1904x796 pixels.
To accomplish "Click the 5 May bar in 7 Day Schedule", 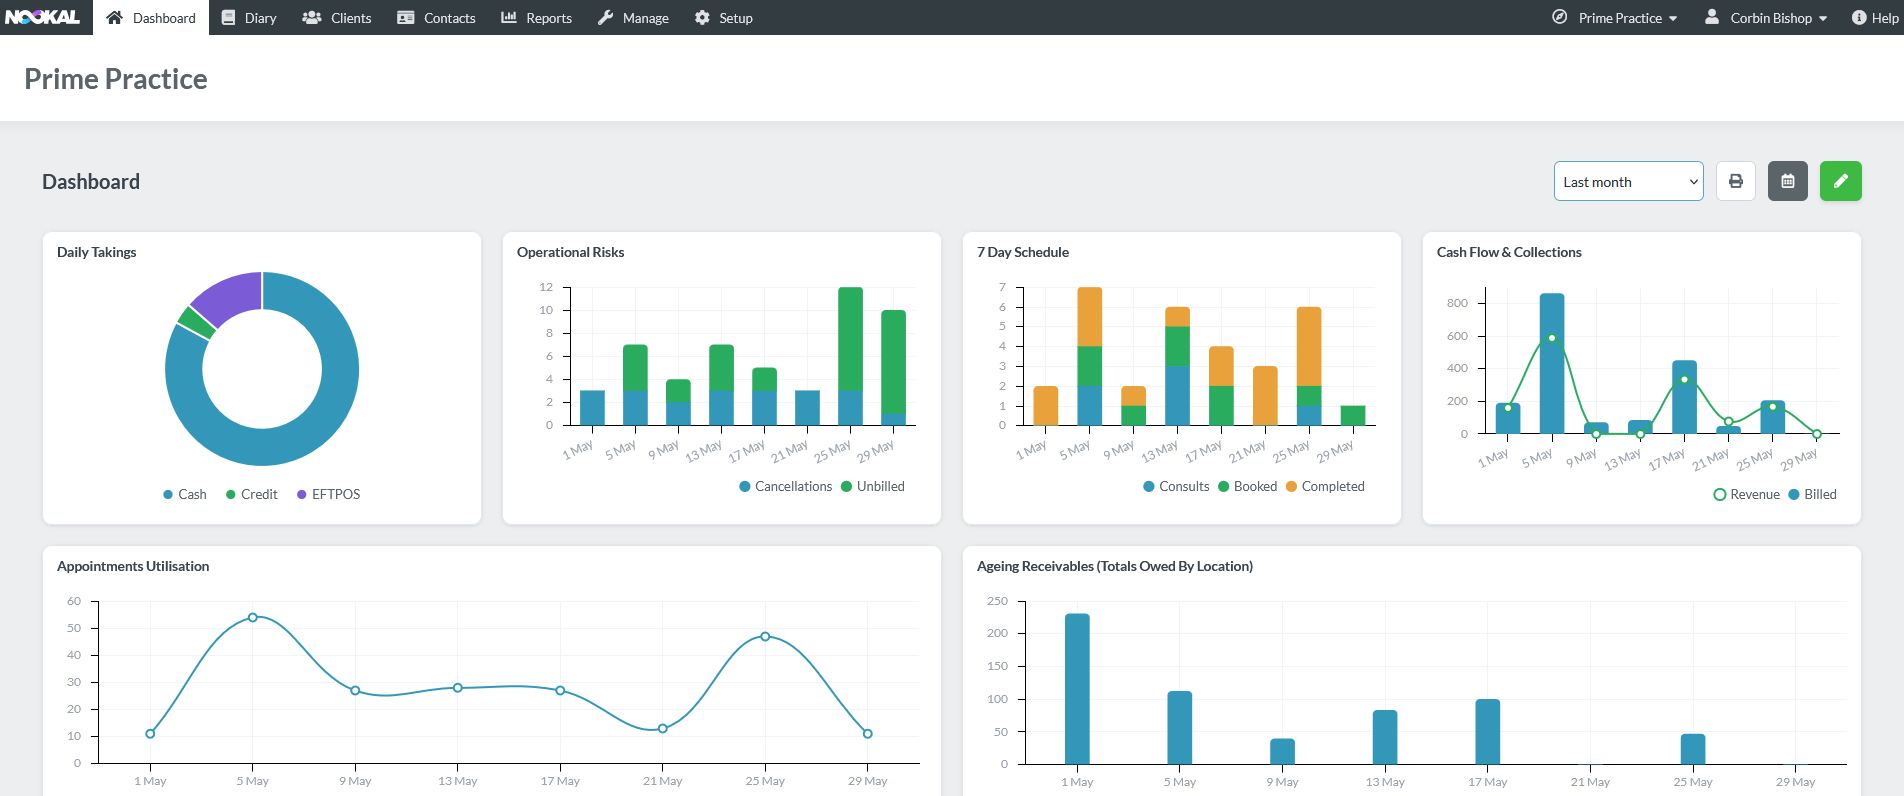I will click(x=1090, y=356).
